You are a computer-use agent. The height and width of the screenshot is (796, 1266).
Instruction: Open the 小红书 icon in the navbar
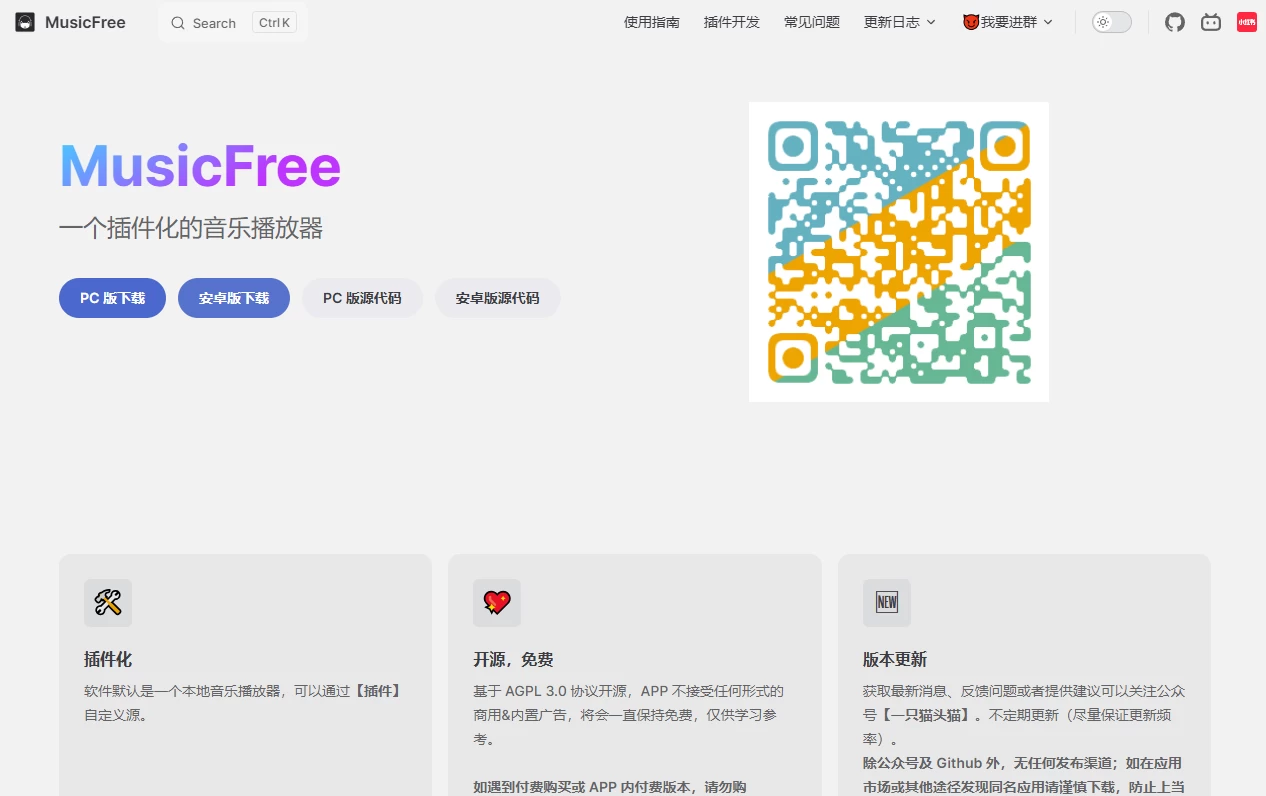pos(1246,21)
